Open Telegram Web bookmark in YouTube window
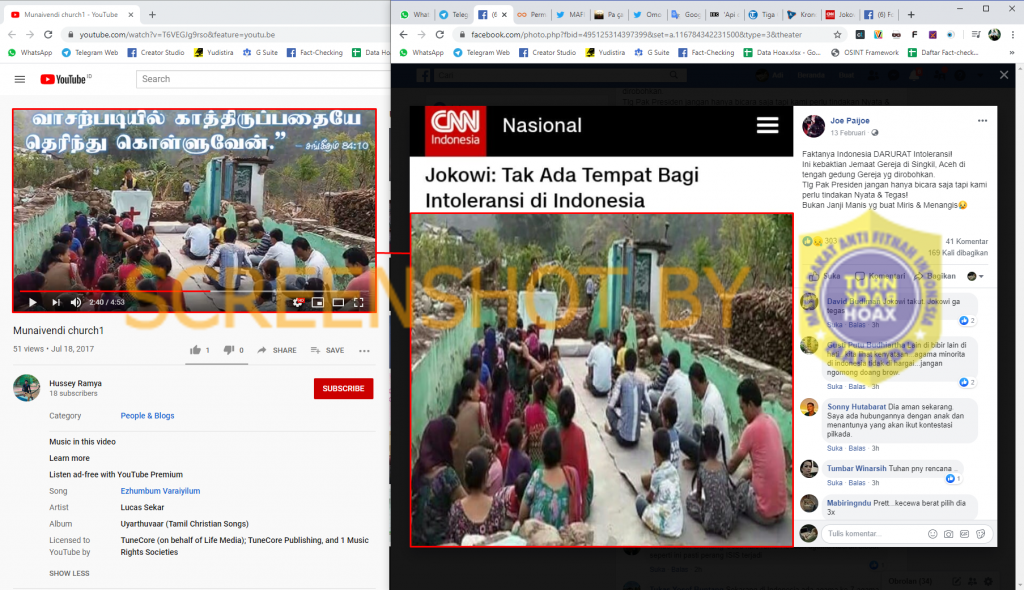Screen dimensions: 1024x590 click(x=90, y=52)
